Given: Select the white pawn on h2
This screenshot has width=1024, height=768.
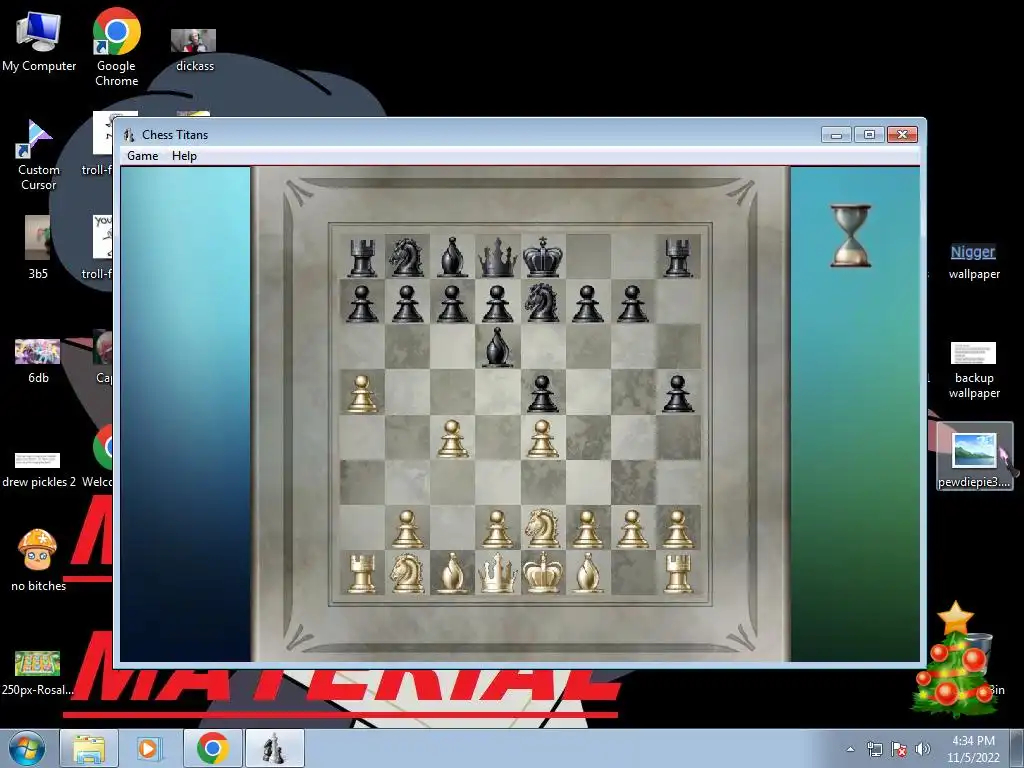Looking at the screenshot, I should 678,528.
